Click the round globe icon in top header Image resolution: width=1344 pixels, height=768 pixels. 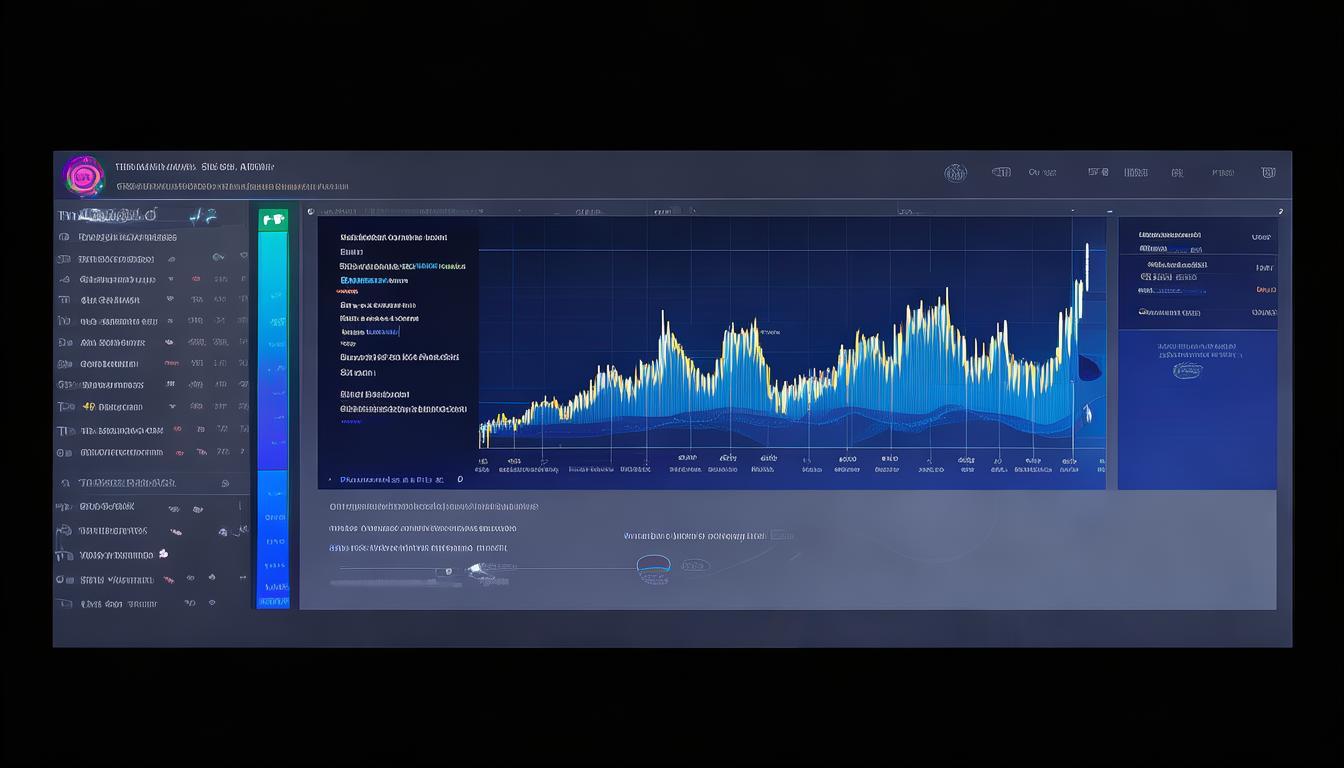[955, 173]
